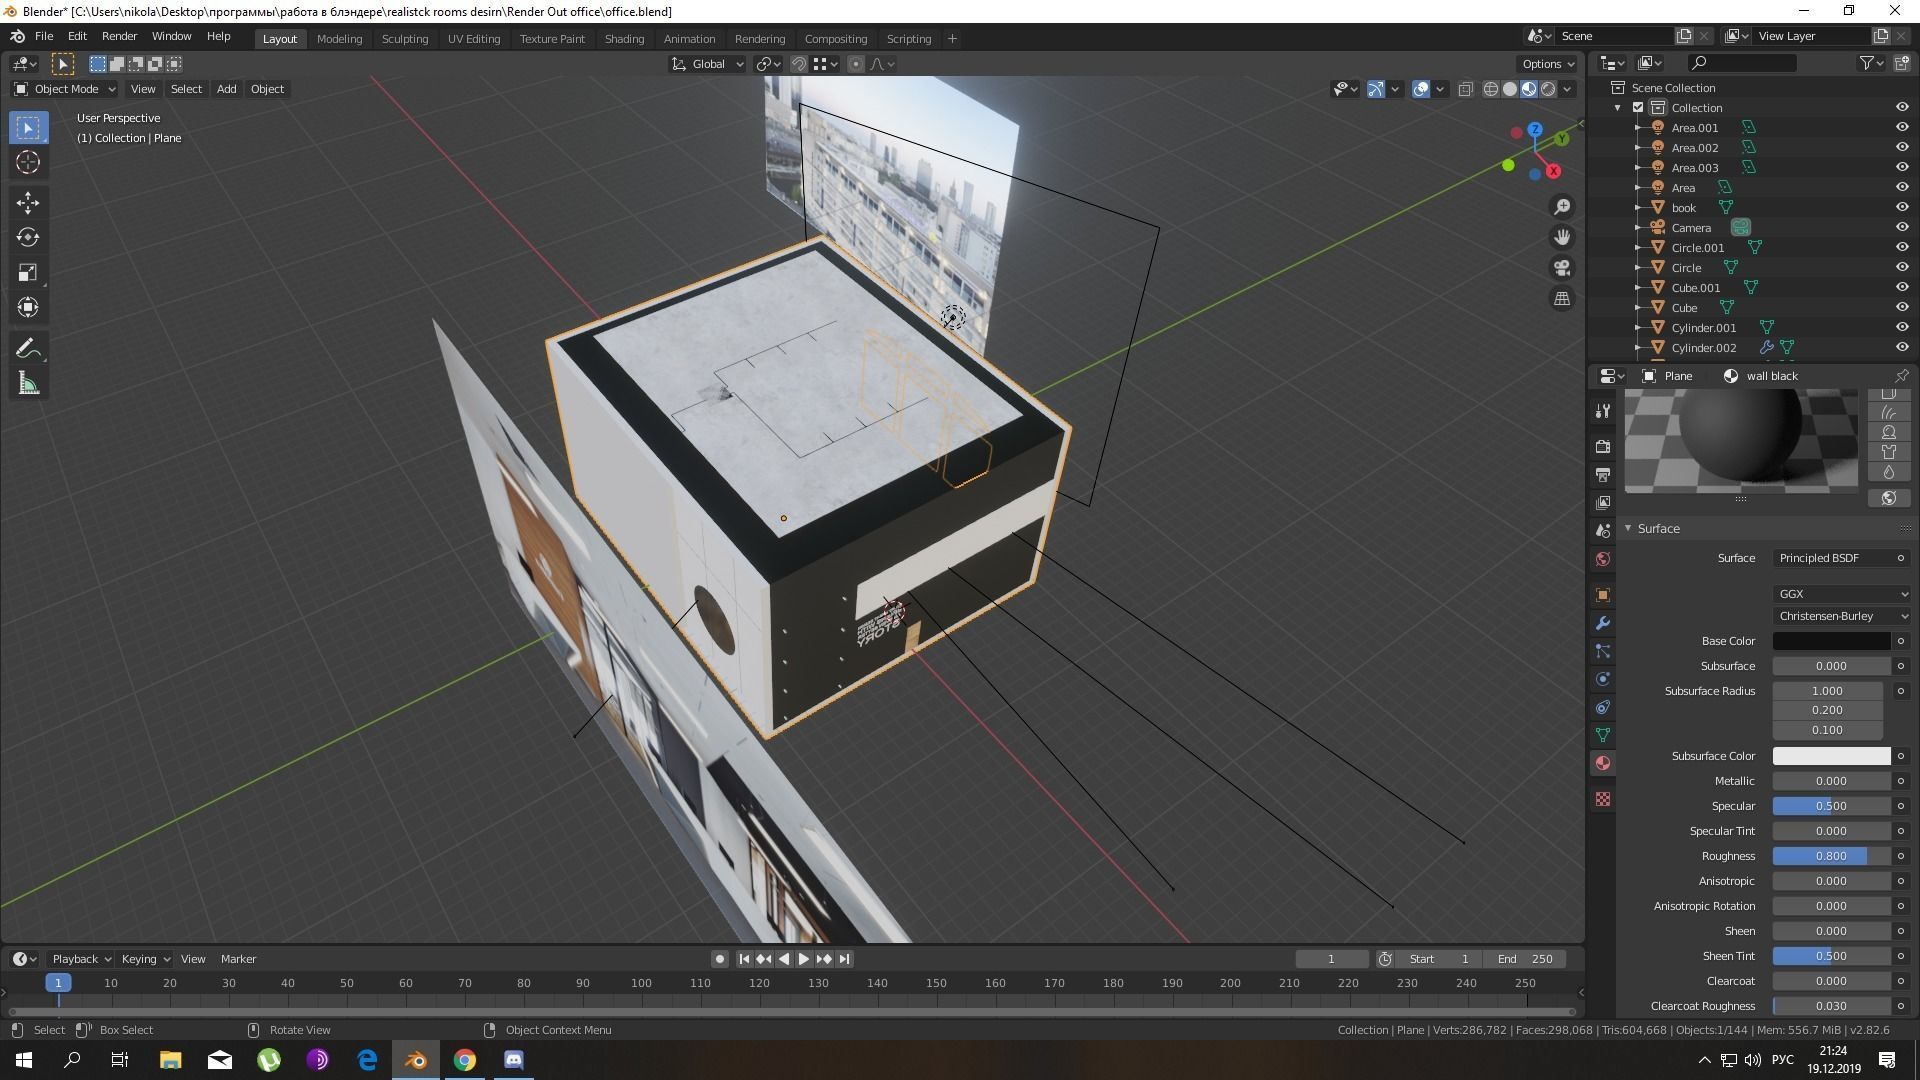Switch to rendered viewport shading
This screenshot has height=1080, width=1920.
pos(1548,89)
